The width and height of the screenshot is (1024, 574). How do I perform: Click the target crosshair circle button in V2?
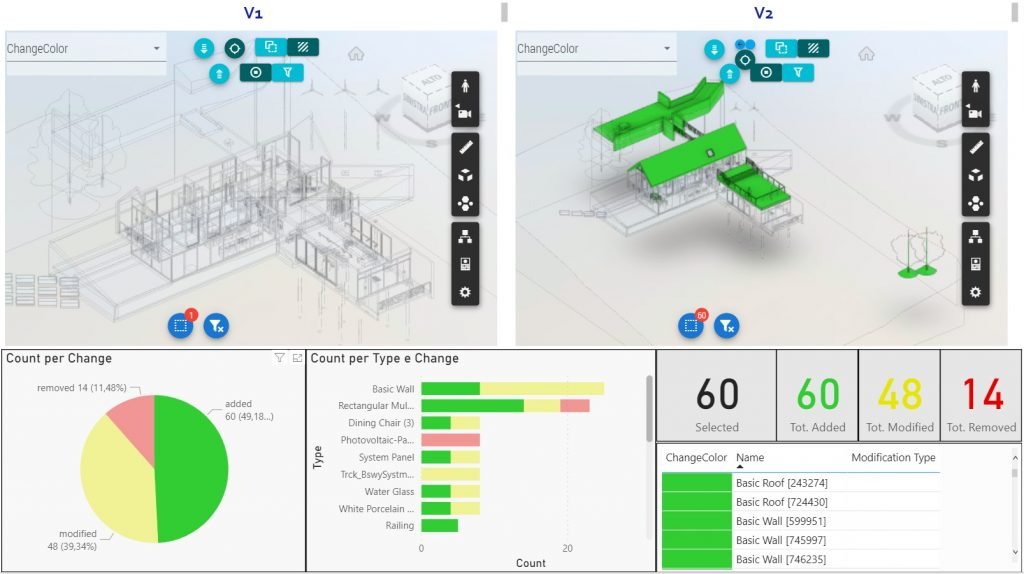(x=744, y=60)
